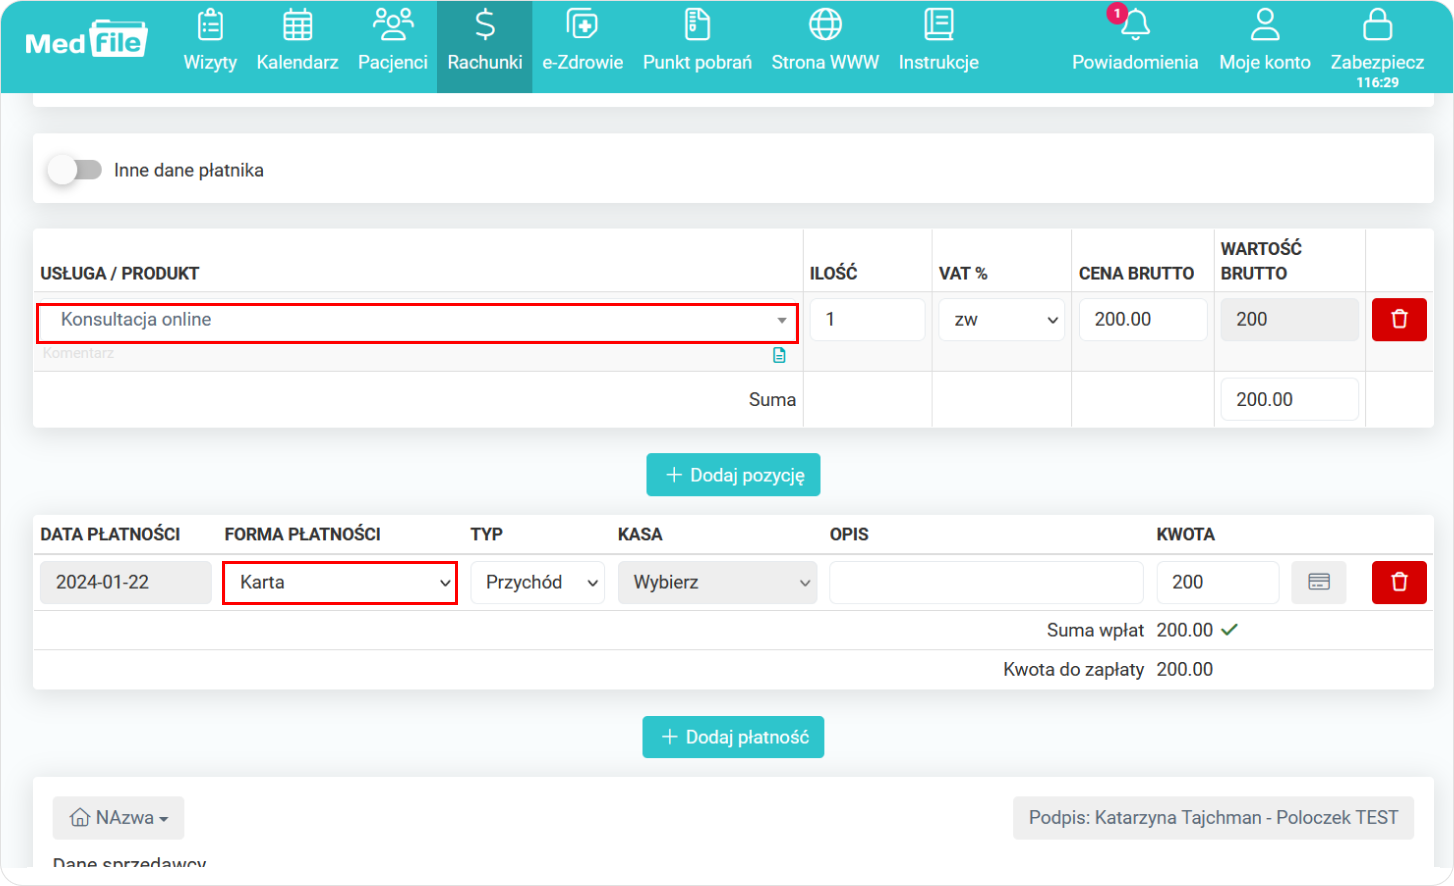Click the Komentarz field
The height and width of the screenshot is (886, 1454).
(400, 354)
